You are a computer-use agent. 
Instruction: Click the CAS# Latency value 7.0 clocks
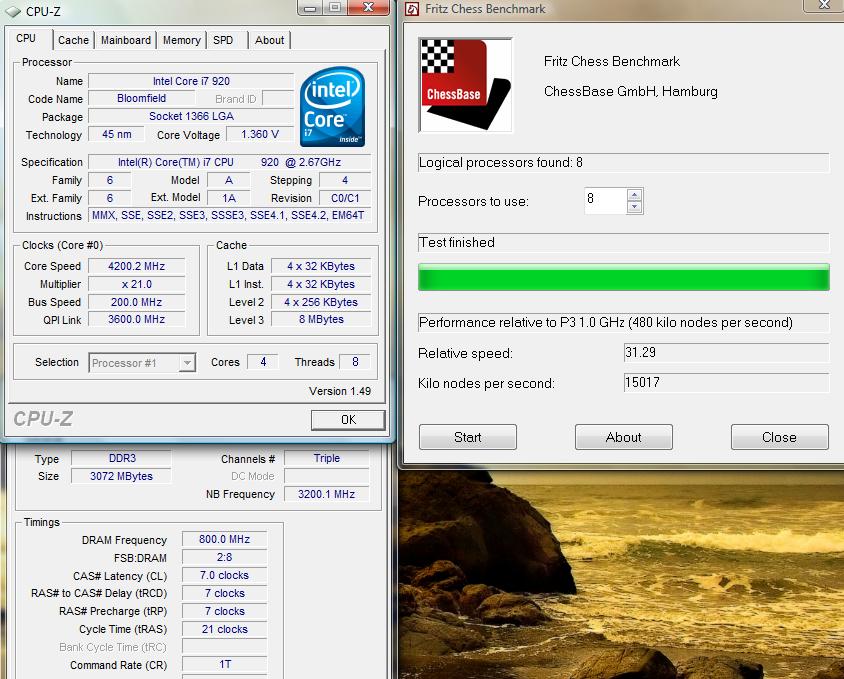coord(224,575)
